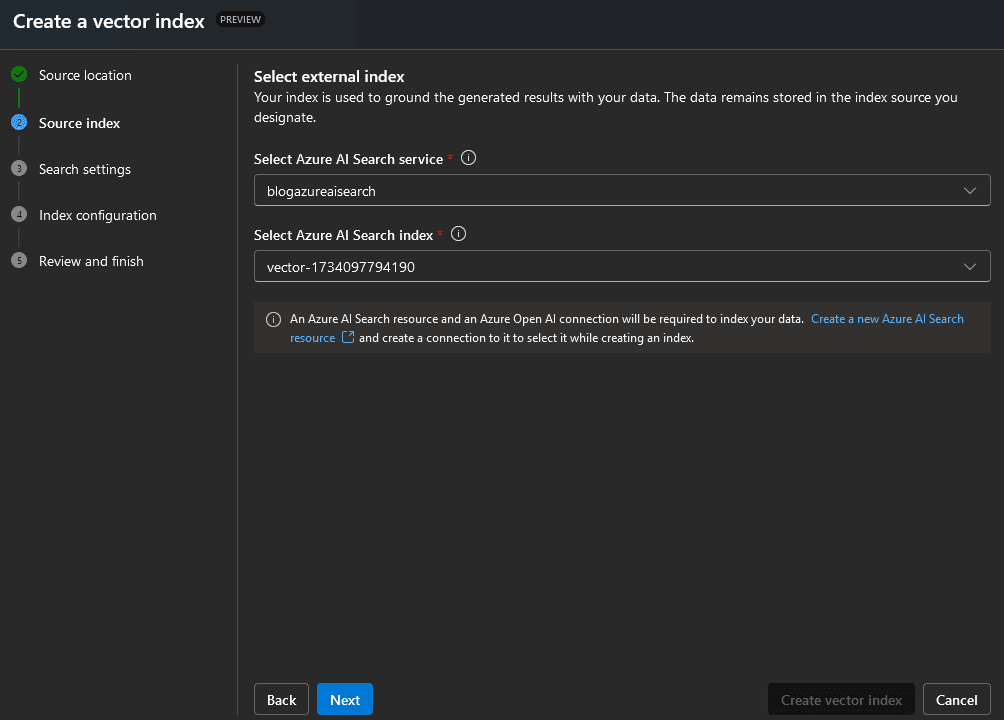
Task: Click the disabled Create vector index button
Action: (x=841, y=699)
